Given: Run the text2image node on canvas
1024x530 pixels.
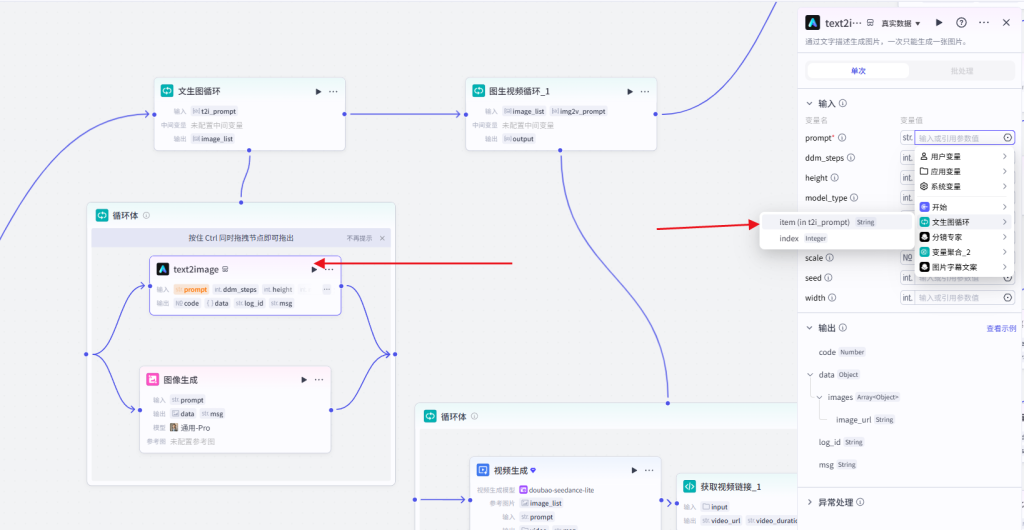Looking at the screenshot, I should click(x=315, y=269).
